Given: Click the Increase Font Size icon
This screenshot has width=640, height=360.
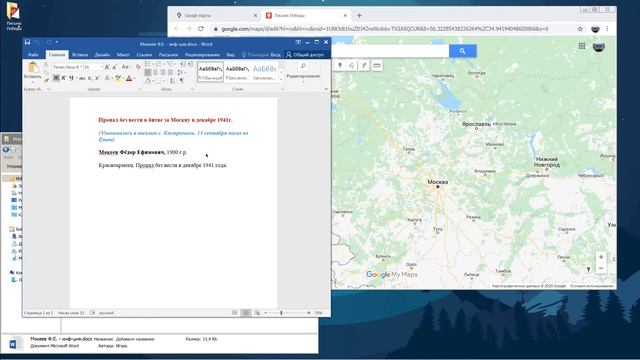Looking at the screenshot, I should point(107,67).
